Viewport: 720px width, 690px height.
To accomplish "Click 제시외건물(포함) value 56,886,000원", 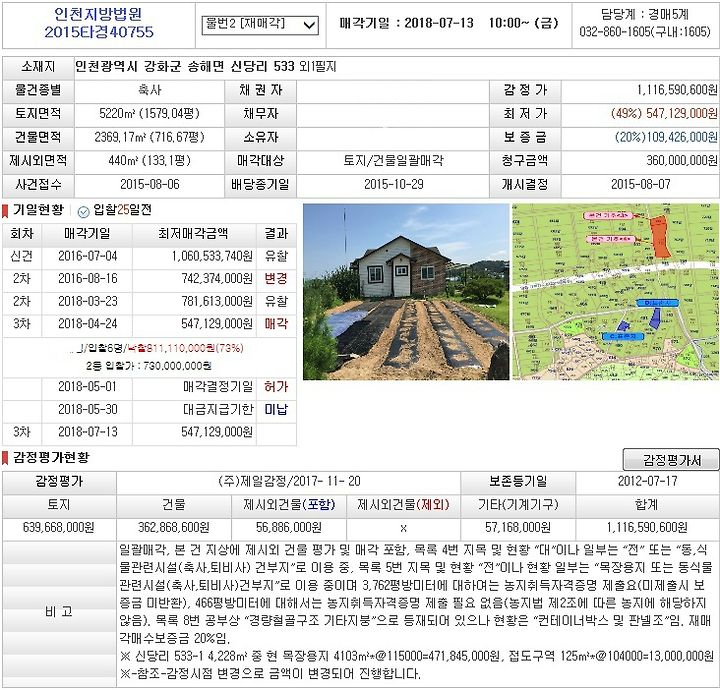I will [x=288, y=527].
